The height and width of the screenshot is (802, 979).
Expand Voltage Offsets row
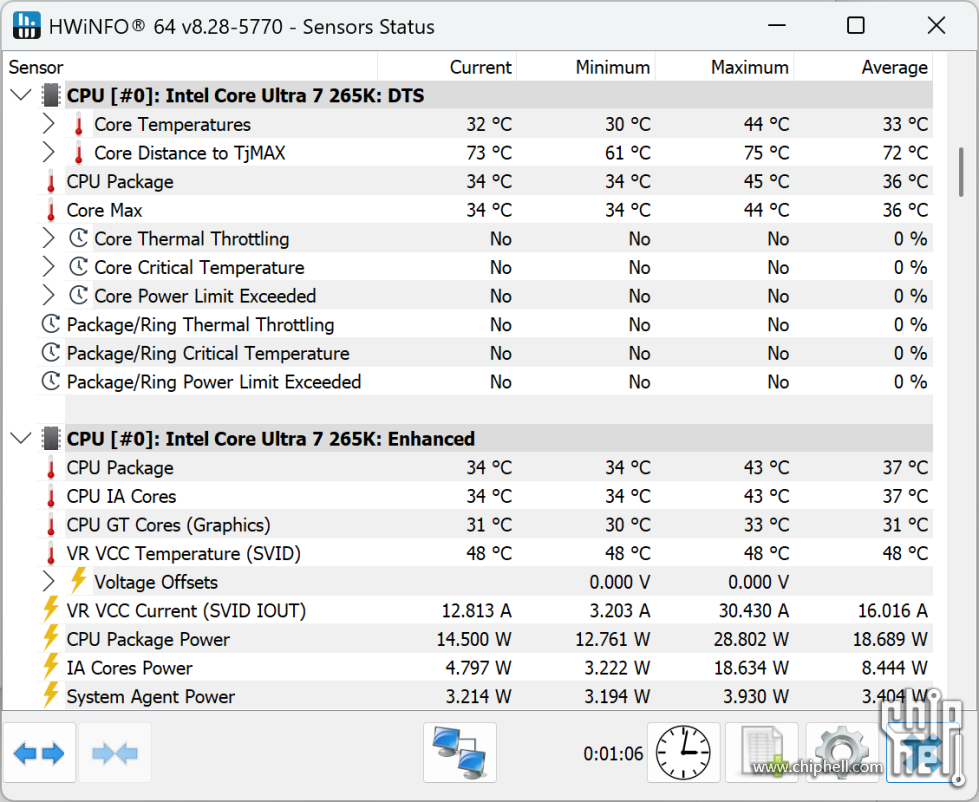click(48, 582)
